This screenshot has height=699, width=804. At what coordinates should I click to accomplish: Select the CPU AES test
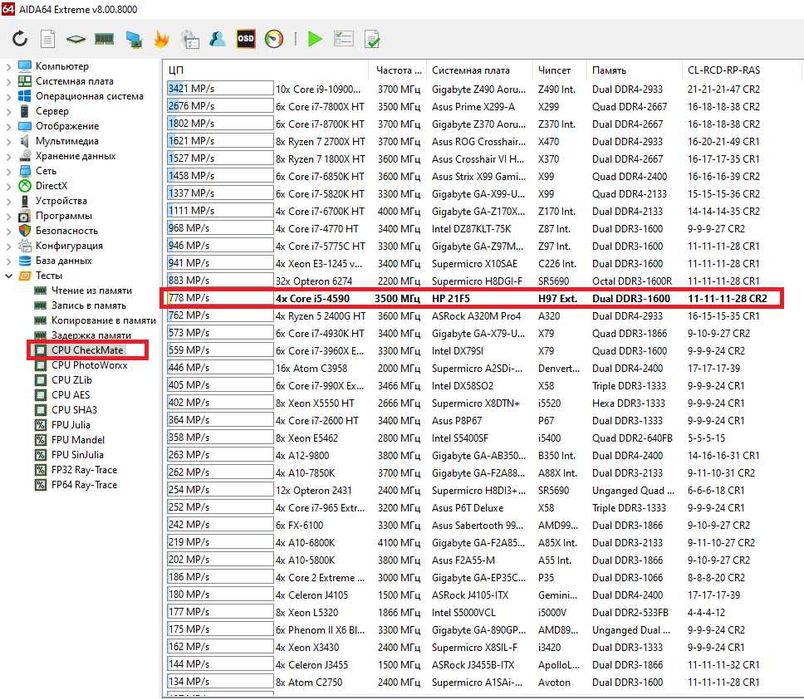[x=70, y=395]
